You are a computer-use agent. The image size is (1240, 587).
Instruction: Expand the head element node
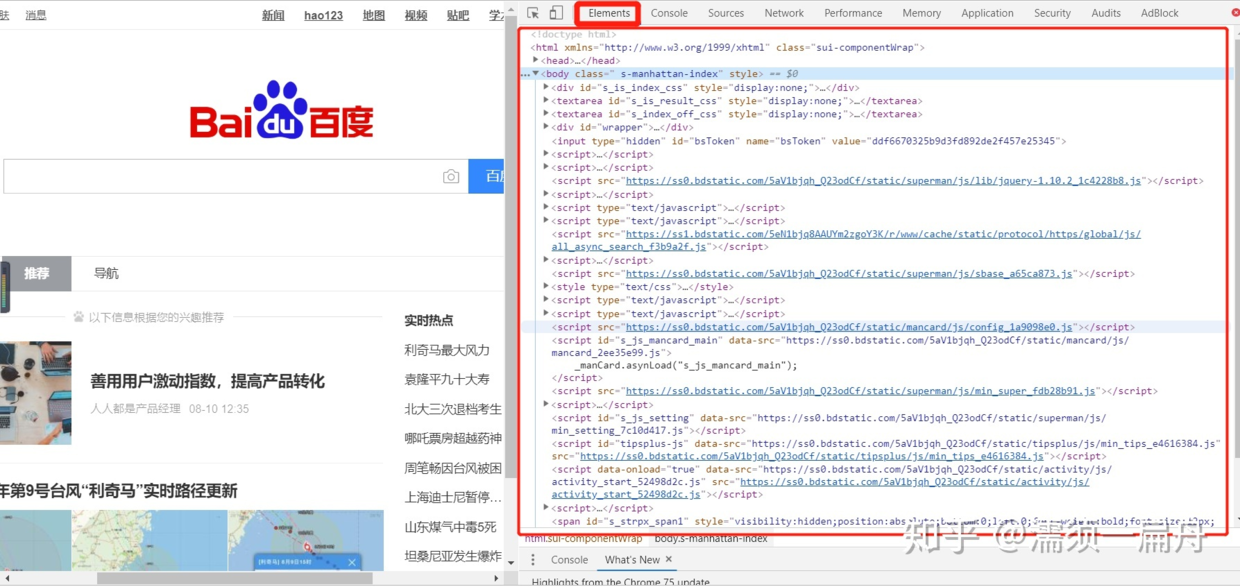click(x=537, y=61)
